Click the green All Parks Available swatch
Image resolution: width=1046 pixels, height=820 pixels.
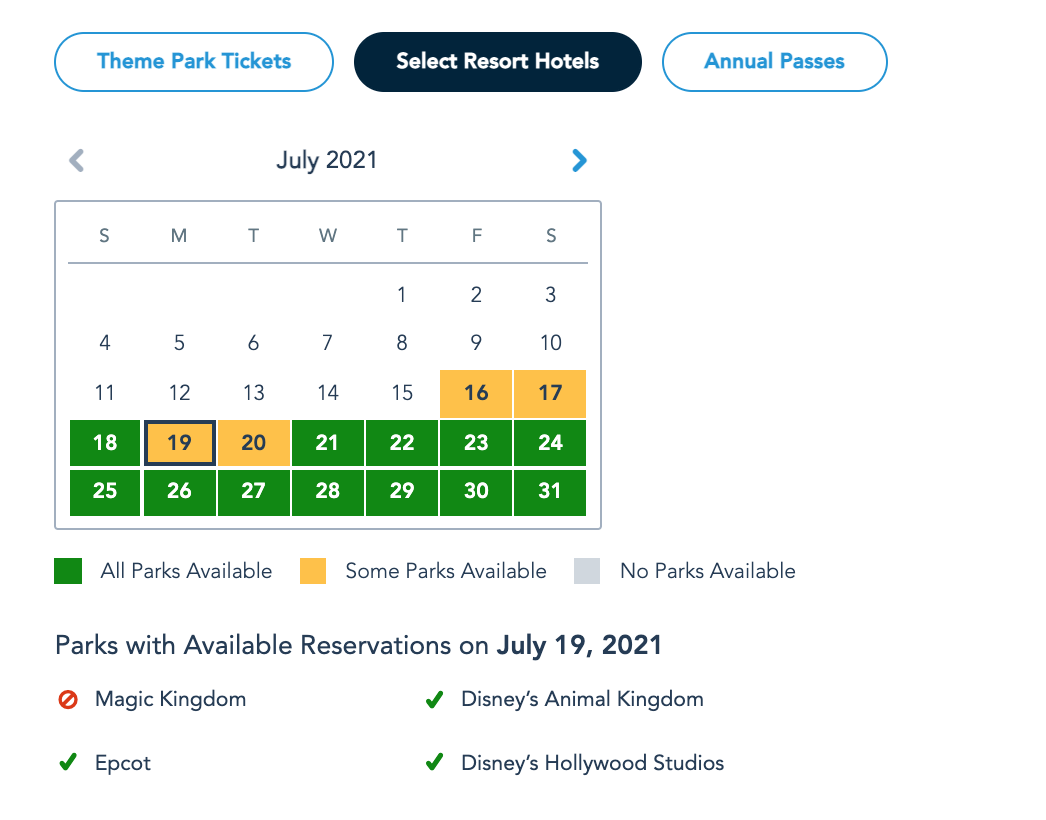click(x=68, y=571)
